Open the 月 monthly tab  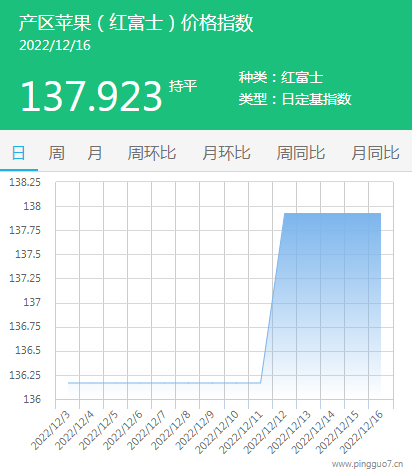click(x=94, y=153)
